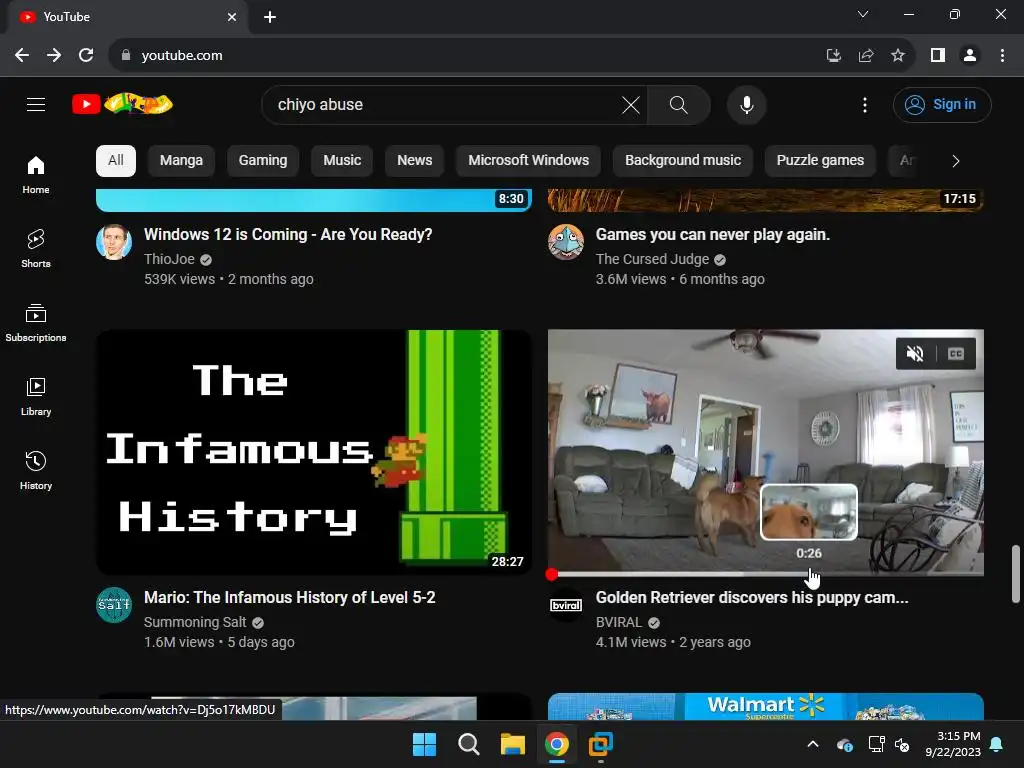Show hidden system tray icons
1024x768 pixels.
point(813,744)
